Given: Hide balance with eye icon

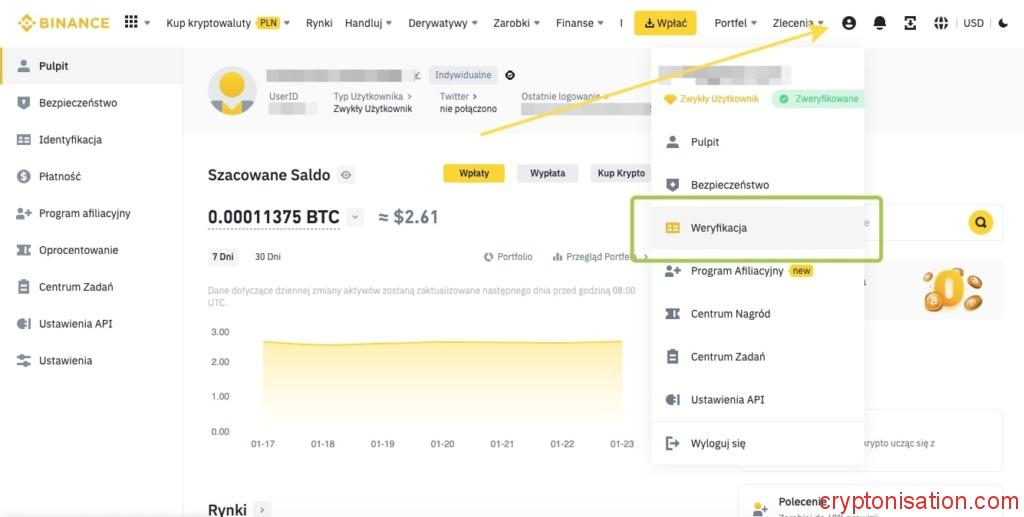Looking at the screenshot, I should click(346, 175).
